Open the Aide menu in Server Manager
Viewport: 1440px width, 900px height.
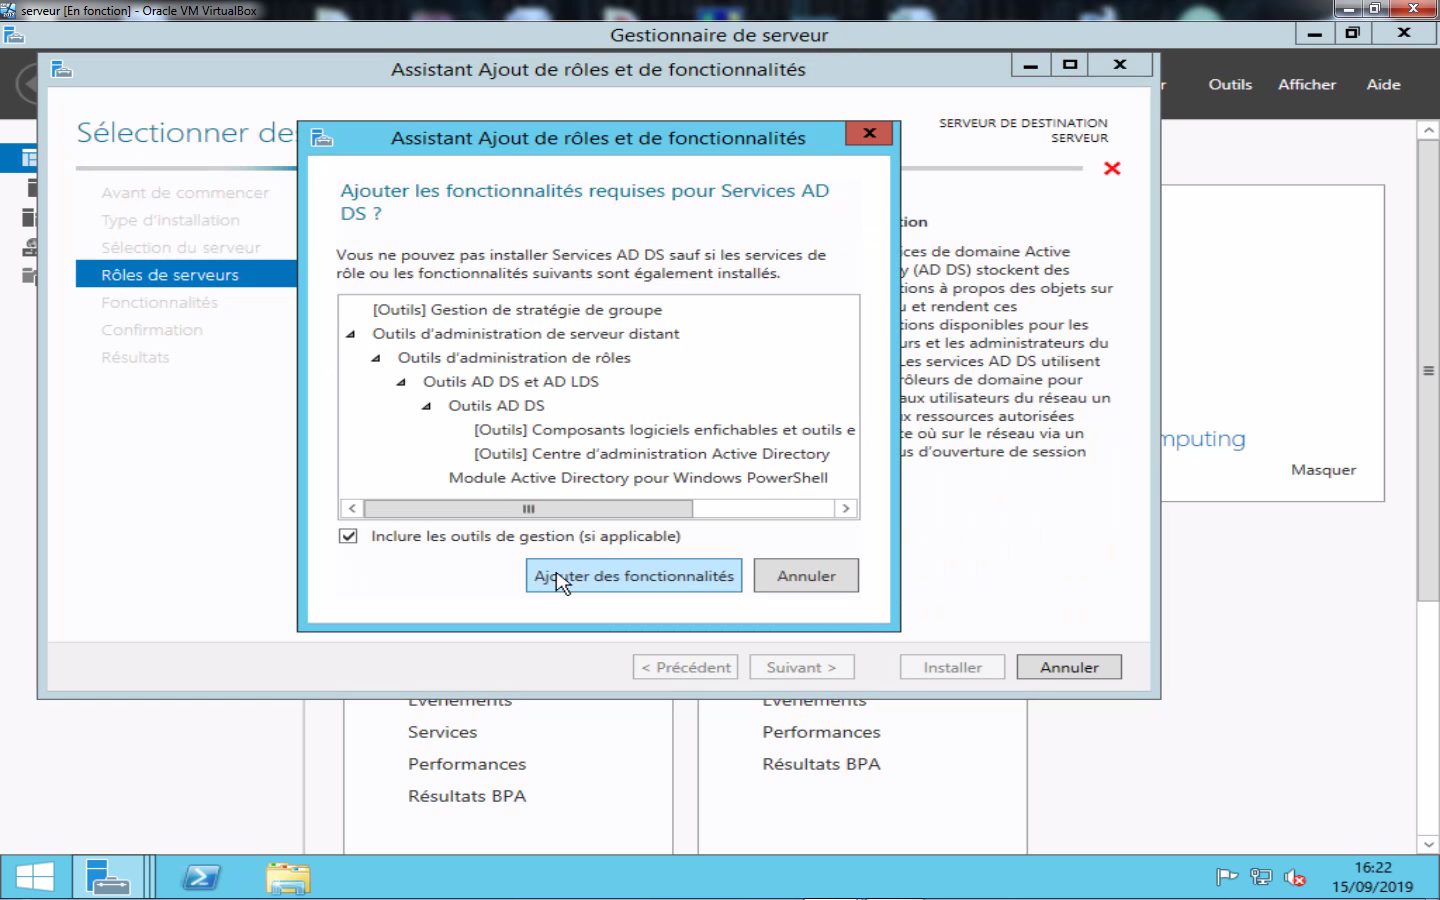click(1384, 84)
